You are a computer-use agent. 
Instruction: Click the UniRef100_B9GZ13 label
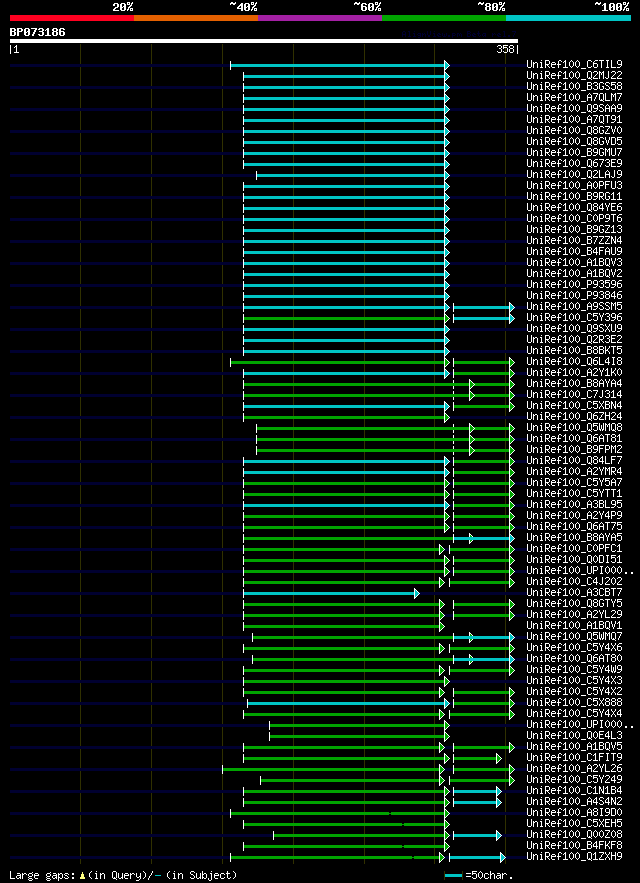pyautogui.click(x=574, y=230)
